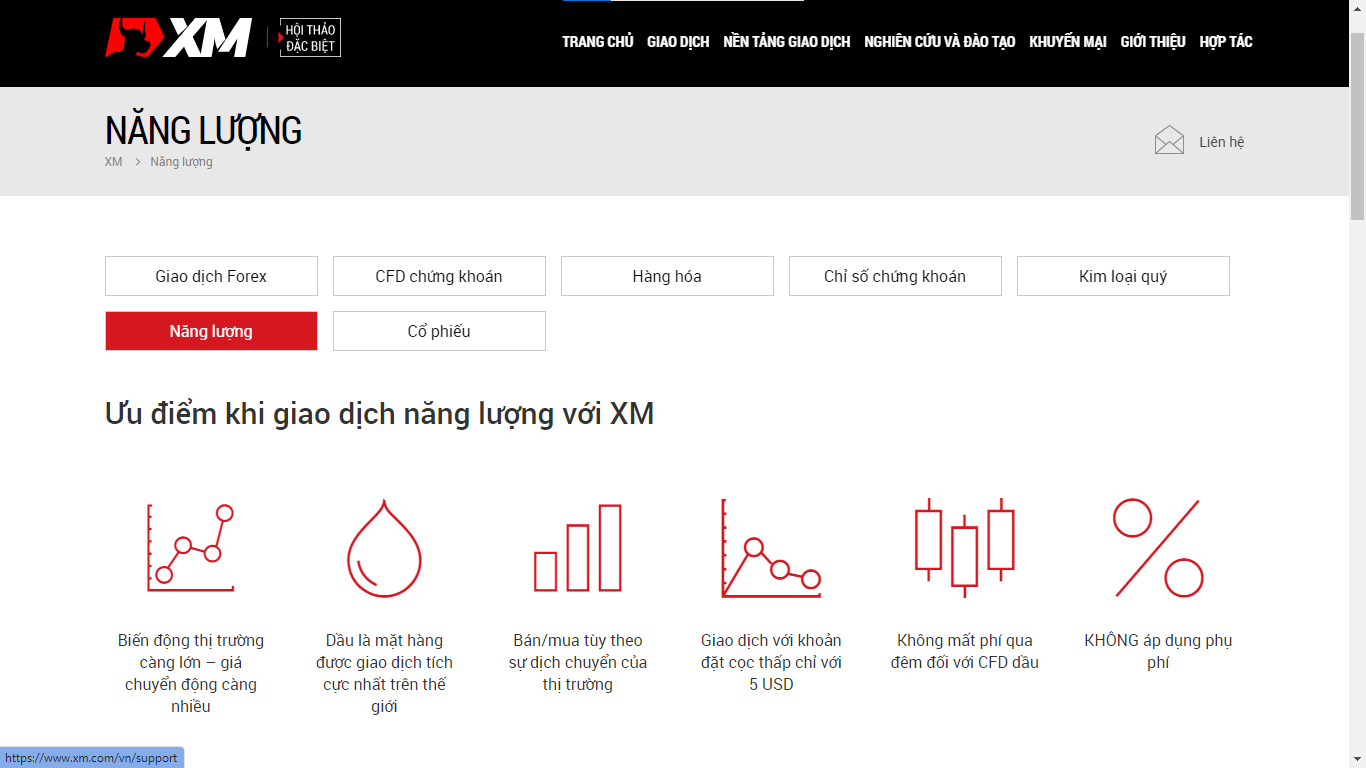
Task: Open the Nền Tảng Giao Dịch menu
Action: coord(787,42)
